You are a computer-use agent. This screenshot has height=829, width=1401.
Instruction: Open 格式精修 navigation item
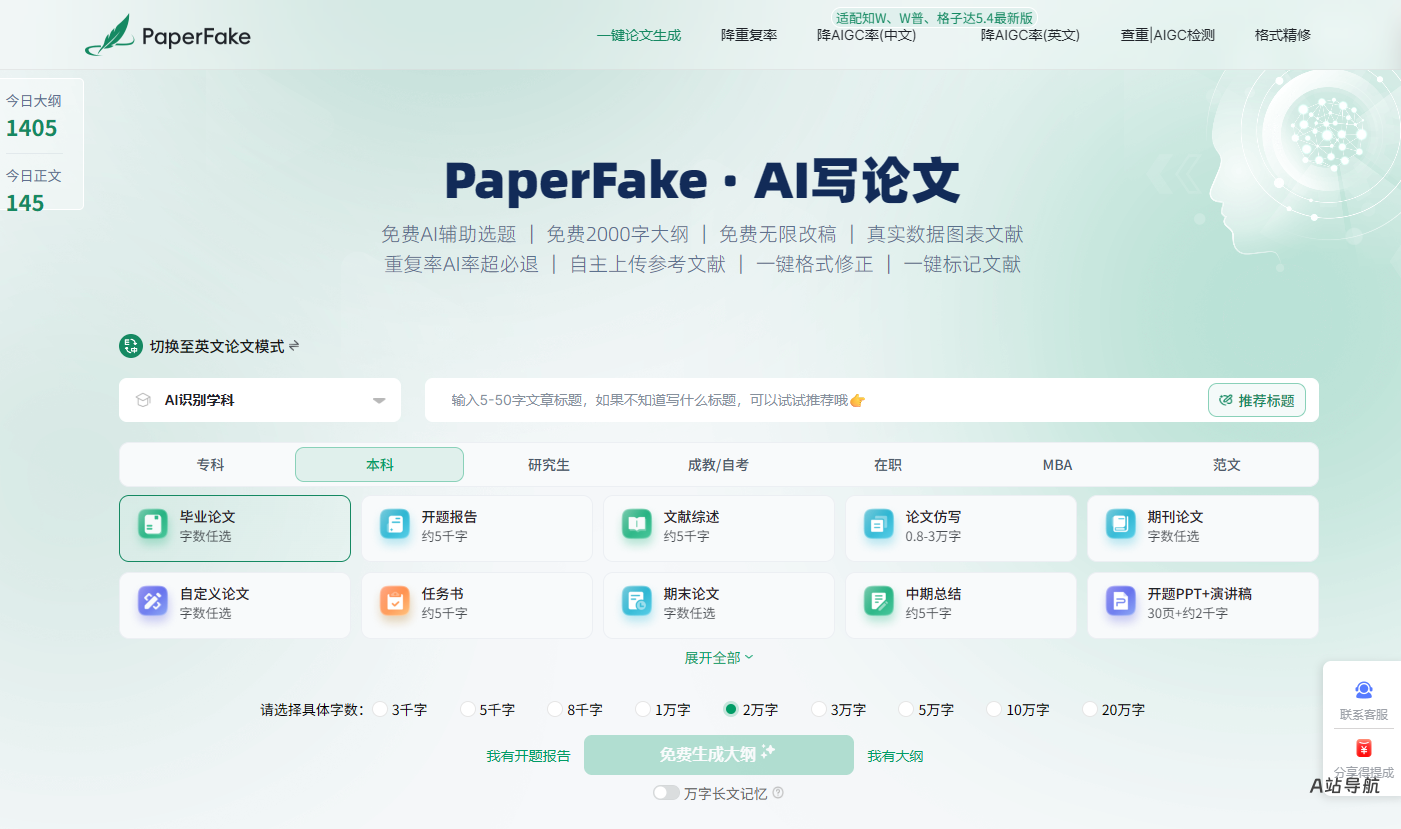[1283, 35]
